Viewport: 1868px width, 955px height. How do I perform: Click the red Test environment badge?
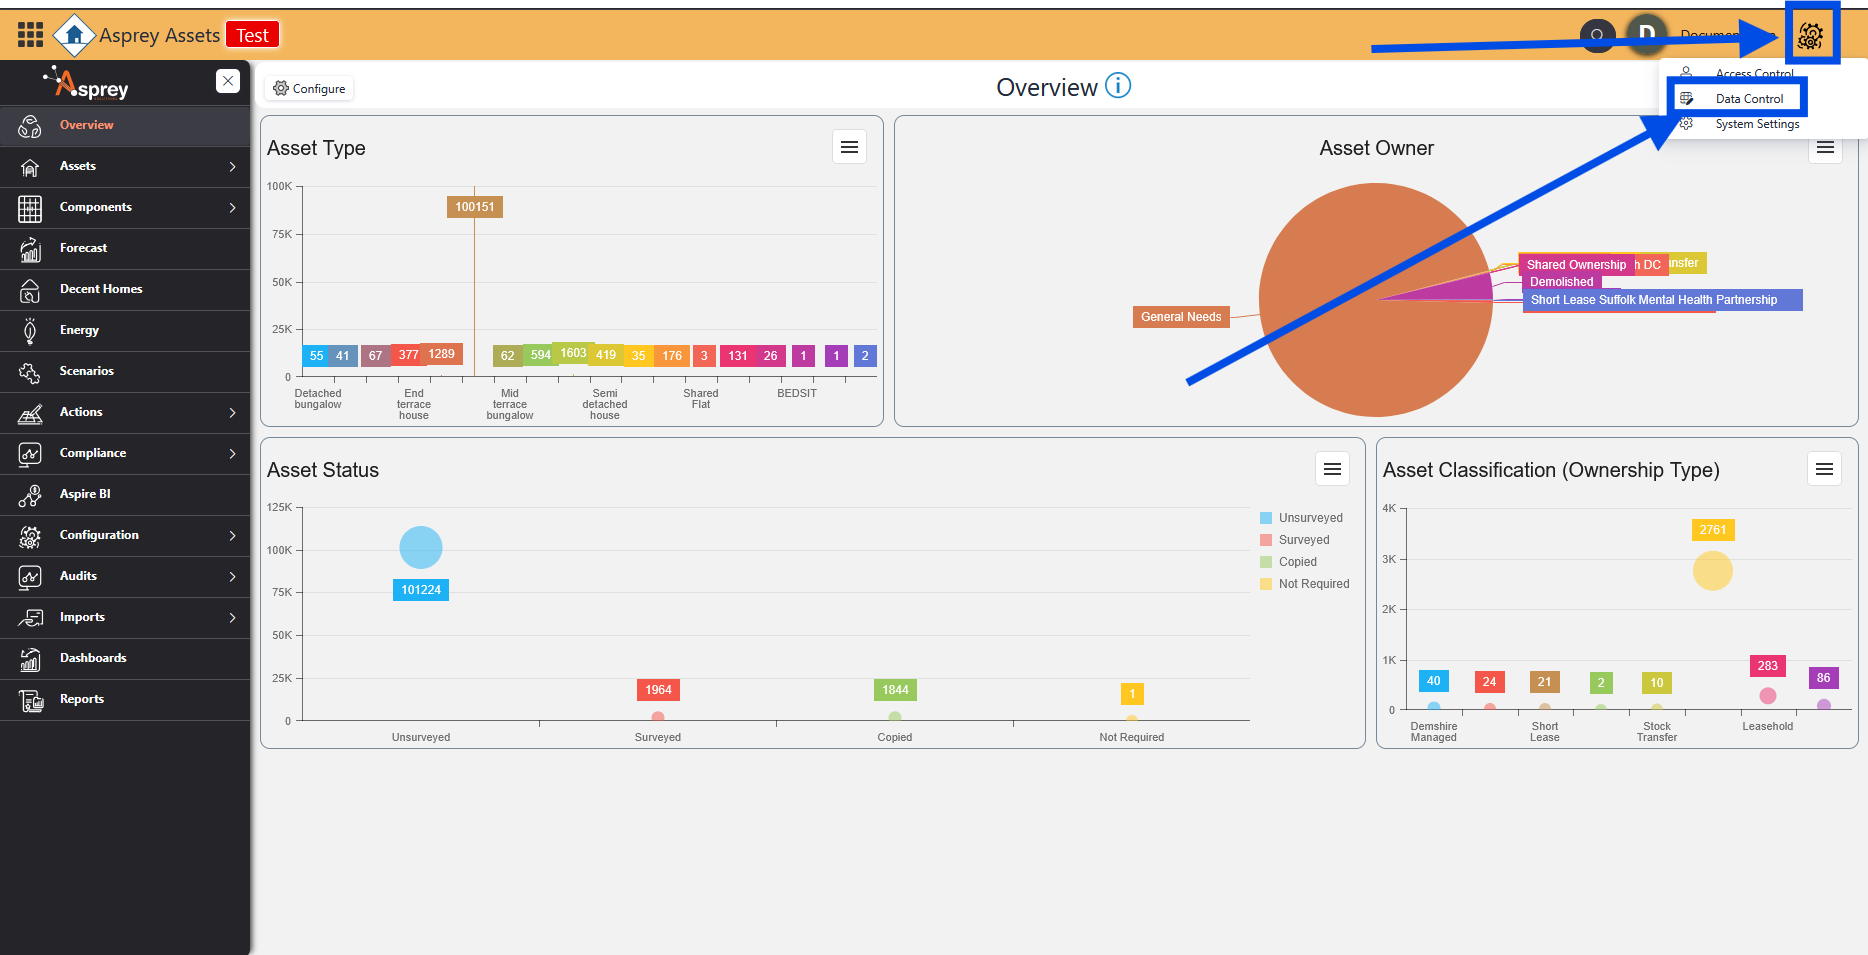point(252,35)
